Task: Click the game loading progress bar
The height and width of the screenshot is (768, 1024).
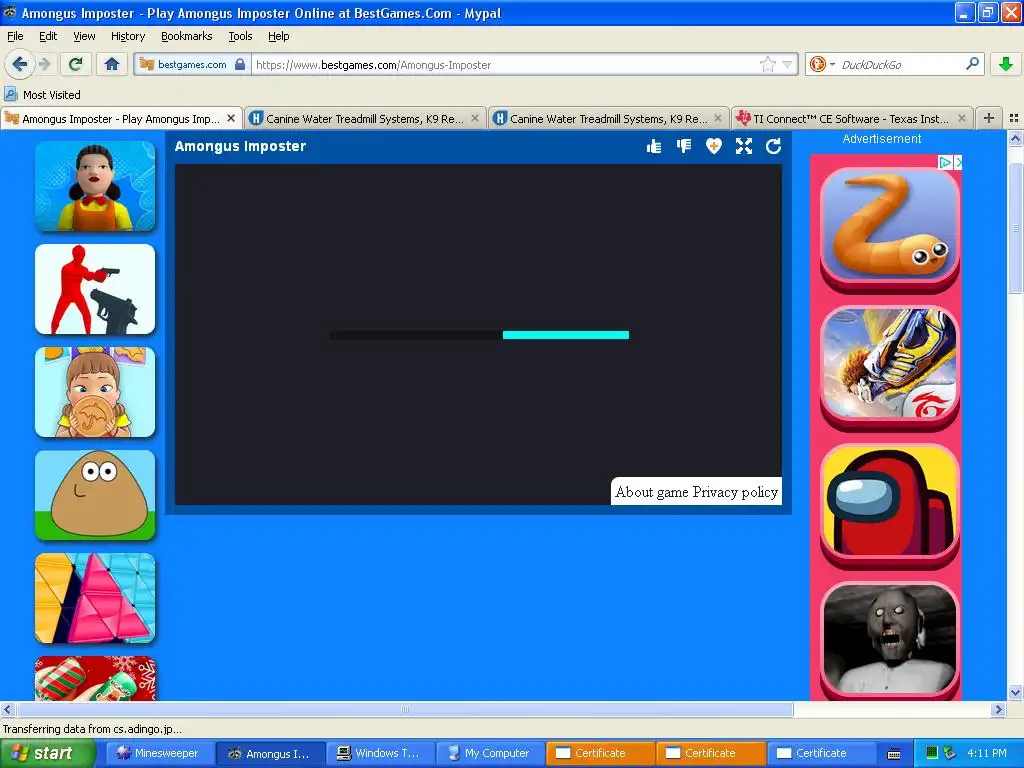Action: click(479, 335)
